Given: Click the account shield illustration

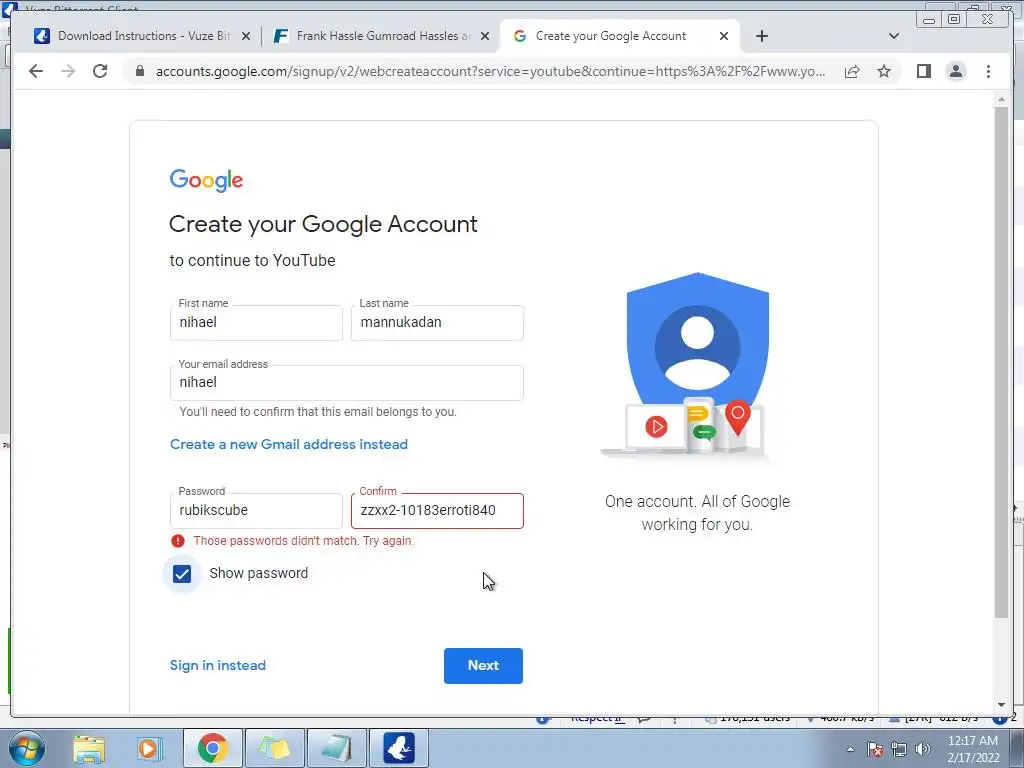Looking at the screenshot, I should (697, 366).
